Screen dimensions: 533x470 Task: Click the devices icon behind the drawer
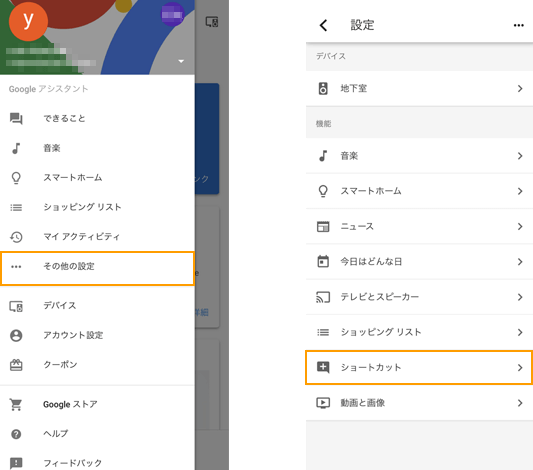(212, 22)
